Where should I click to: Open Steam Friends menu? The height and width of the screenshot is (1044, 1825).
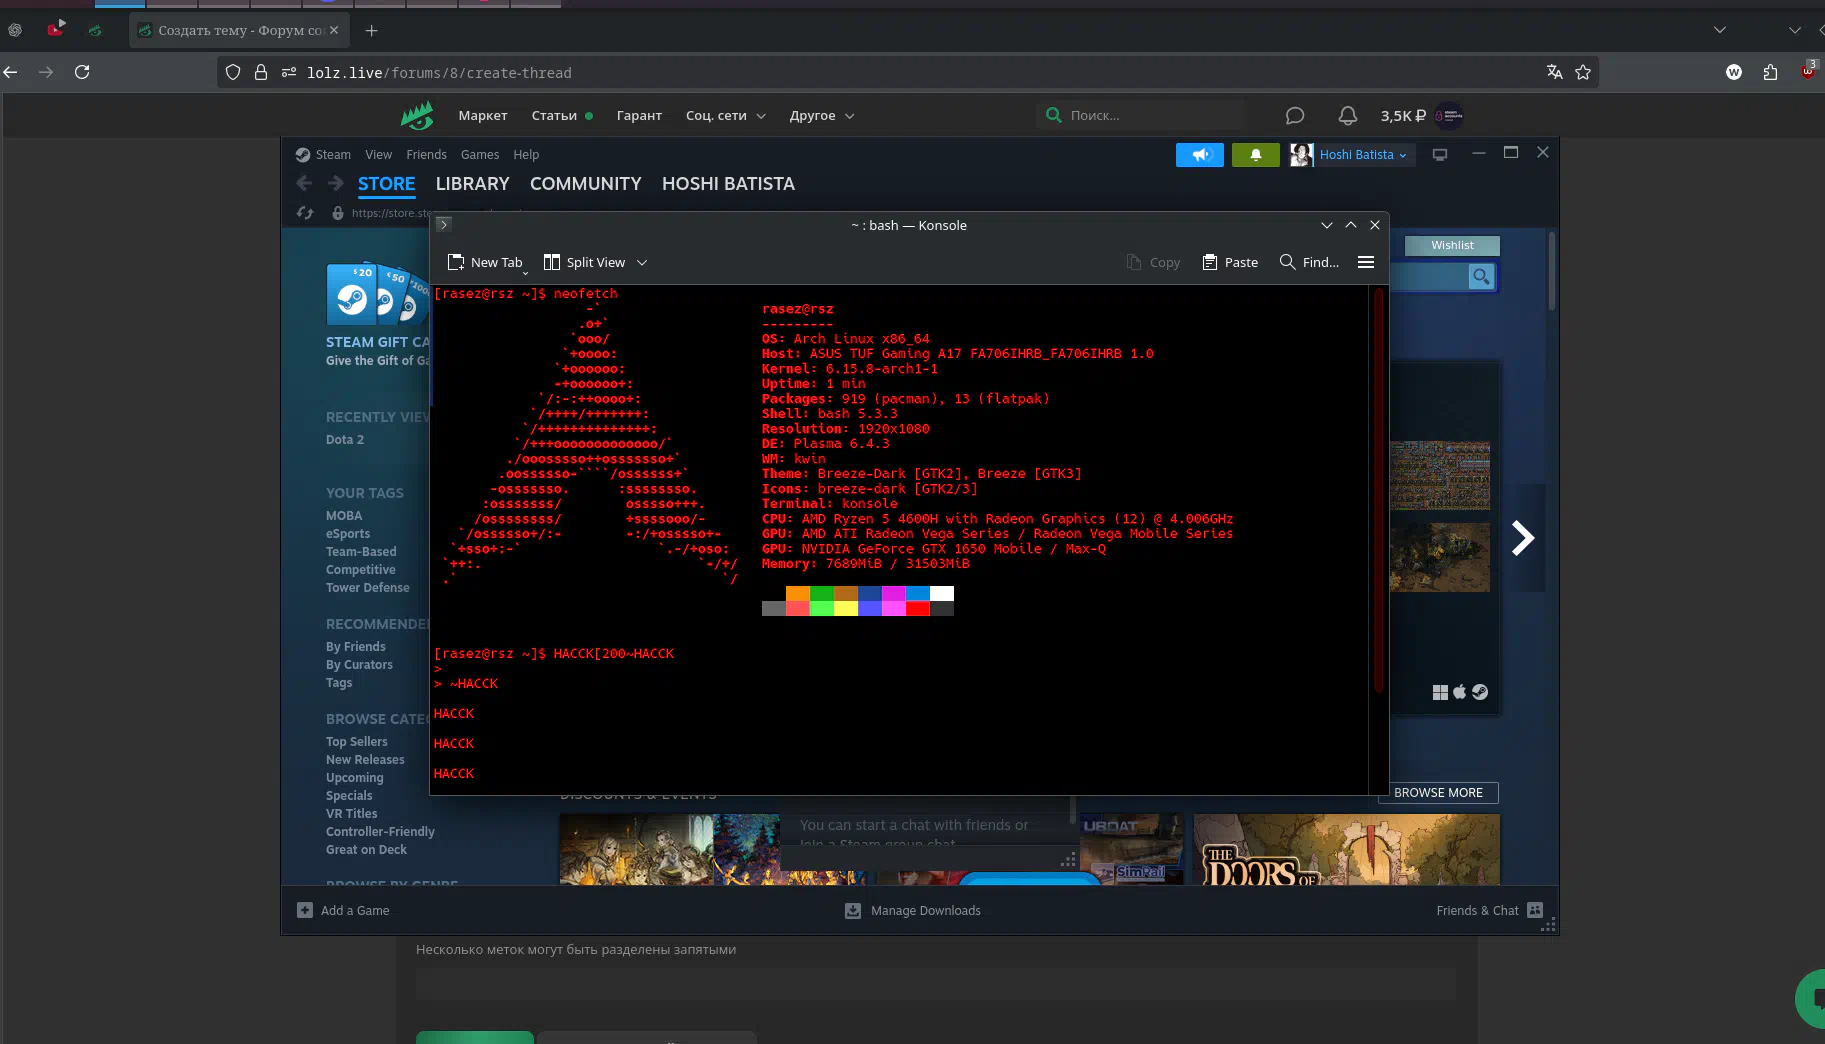click(426, 155)
